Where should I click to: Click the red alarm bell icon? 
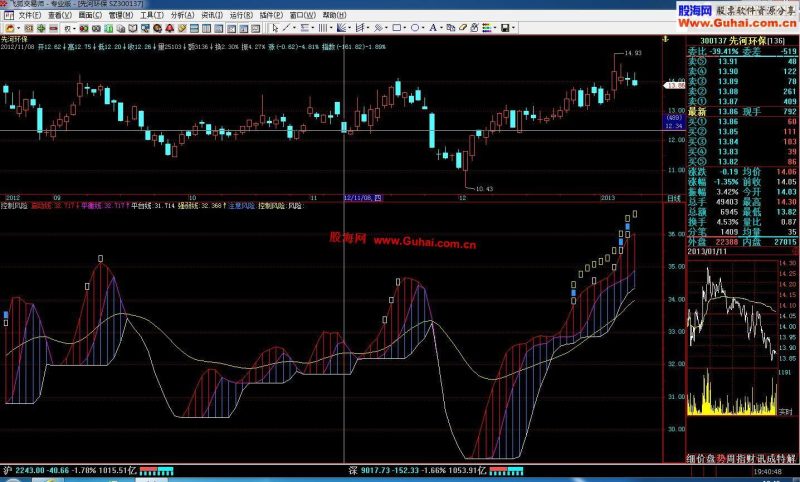coord(169,28)
